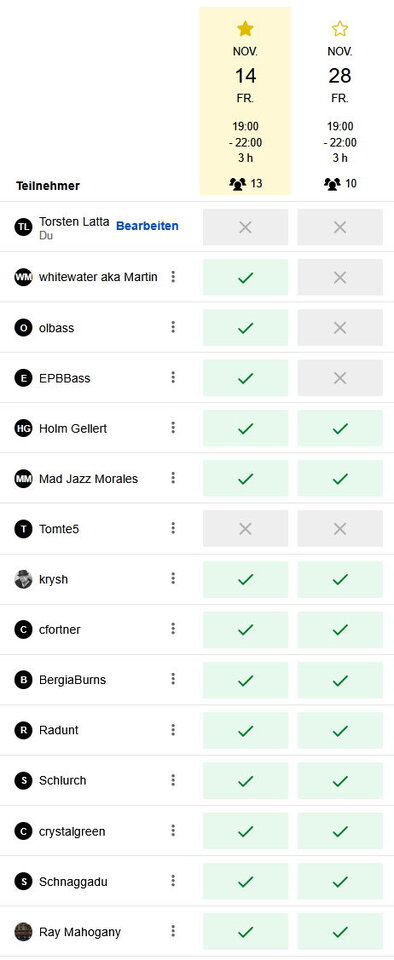Toggle Torsten Latta's Nov. 28 availability cell
394x960 pixels.
[x=340, y=227]
